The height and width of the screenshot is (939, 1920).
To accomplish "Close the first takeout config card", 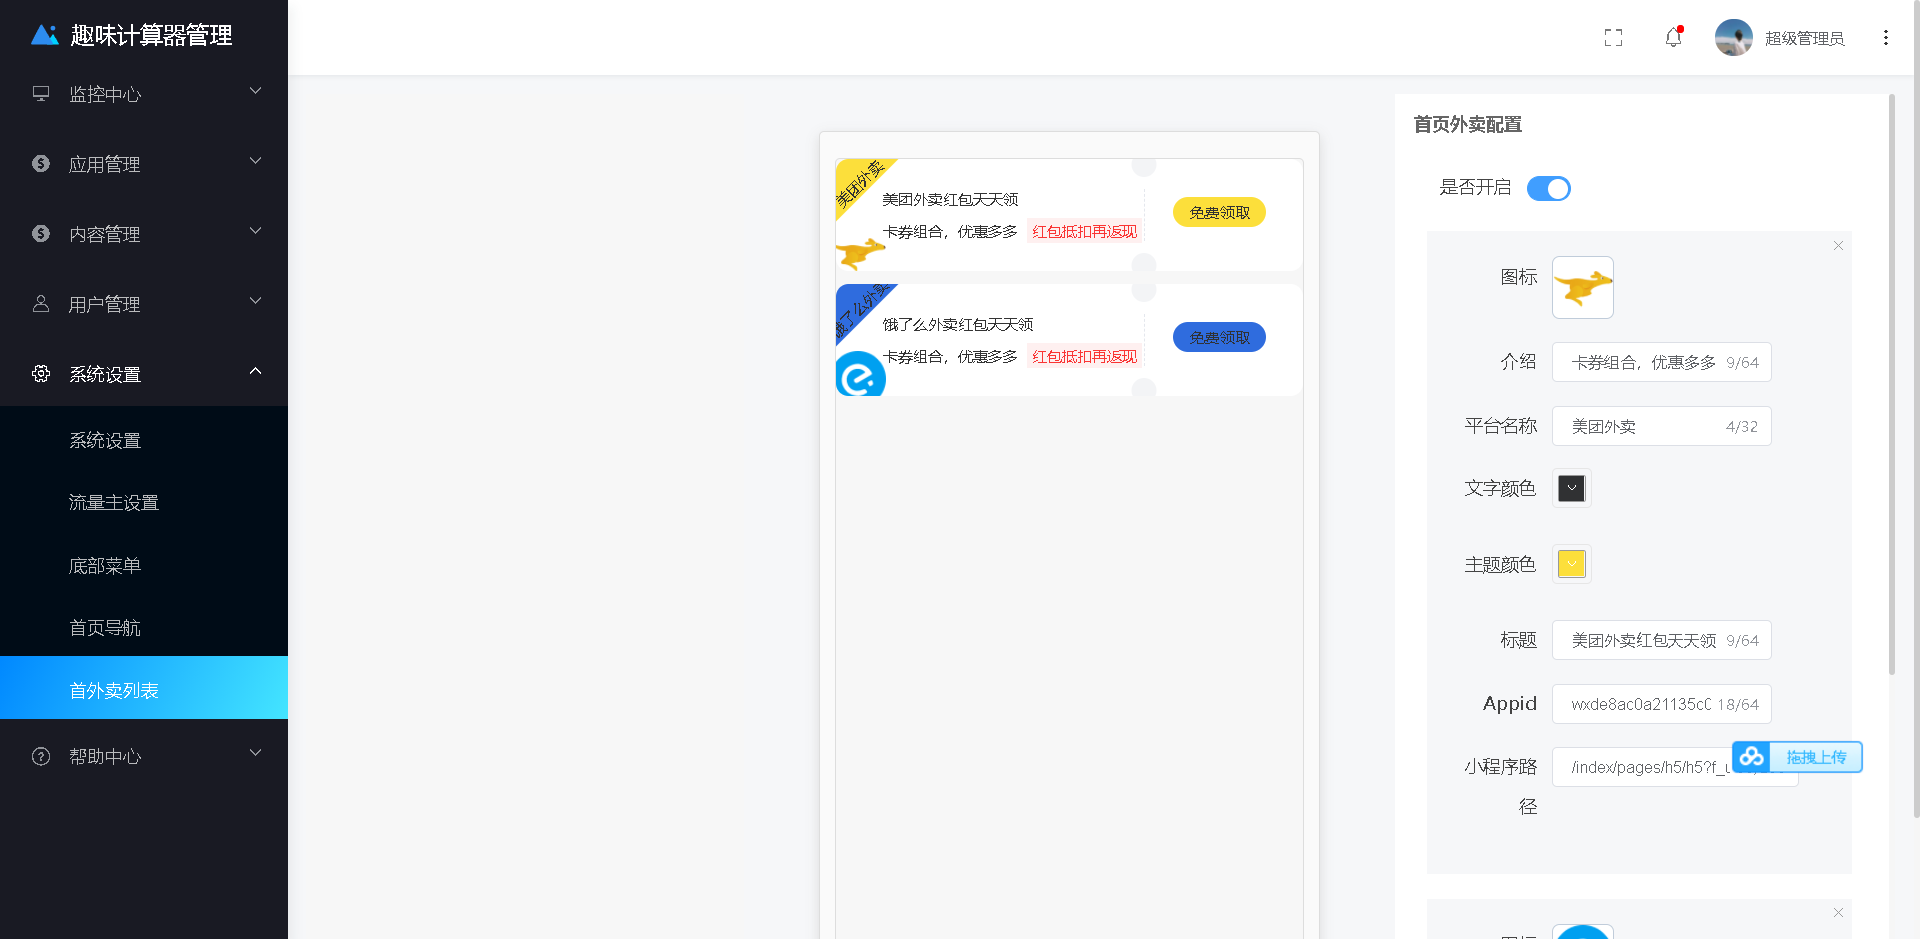I will [1838, 246].
